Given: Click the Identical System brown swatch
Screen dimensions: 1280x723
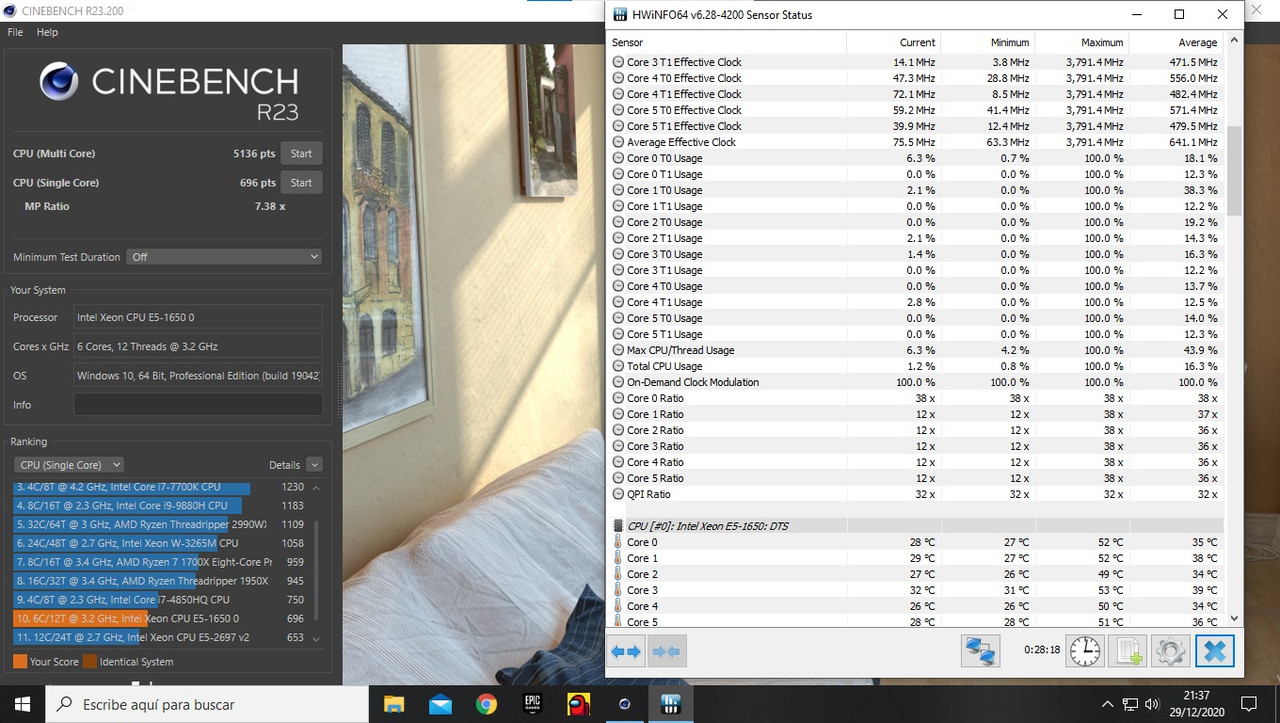Looking at the screenshot, I should 90,662.
